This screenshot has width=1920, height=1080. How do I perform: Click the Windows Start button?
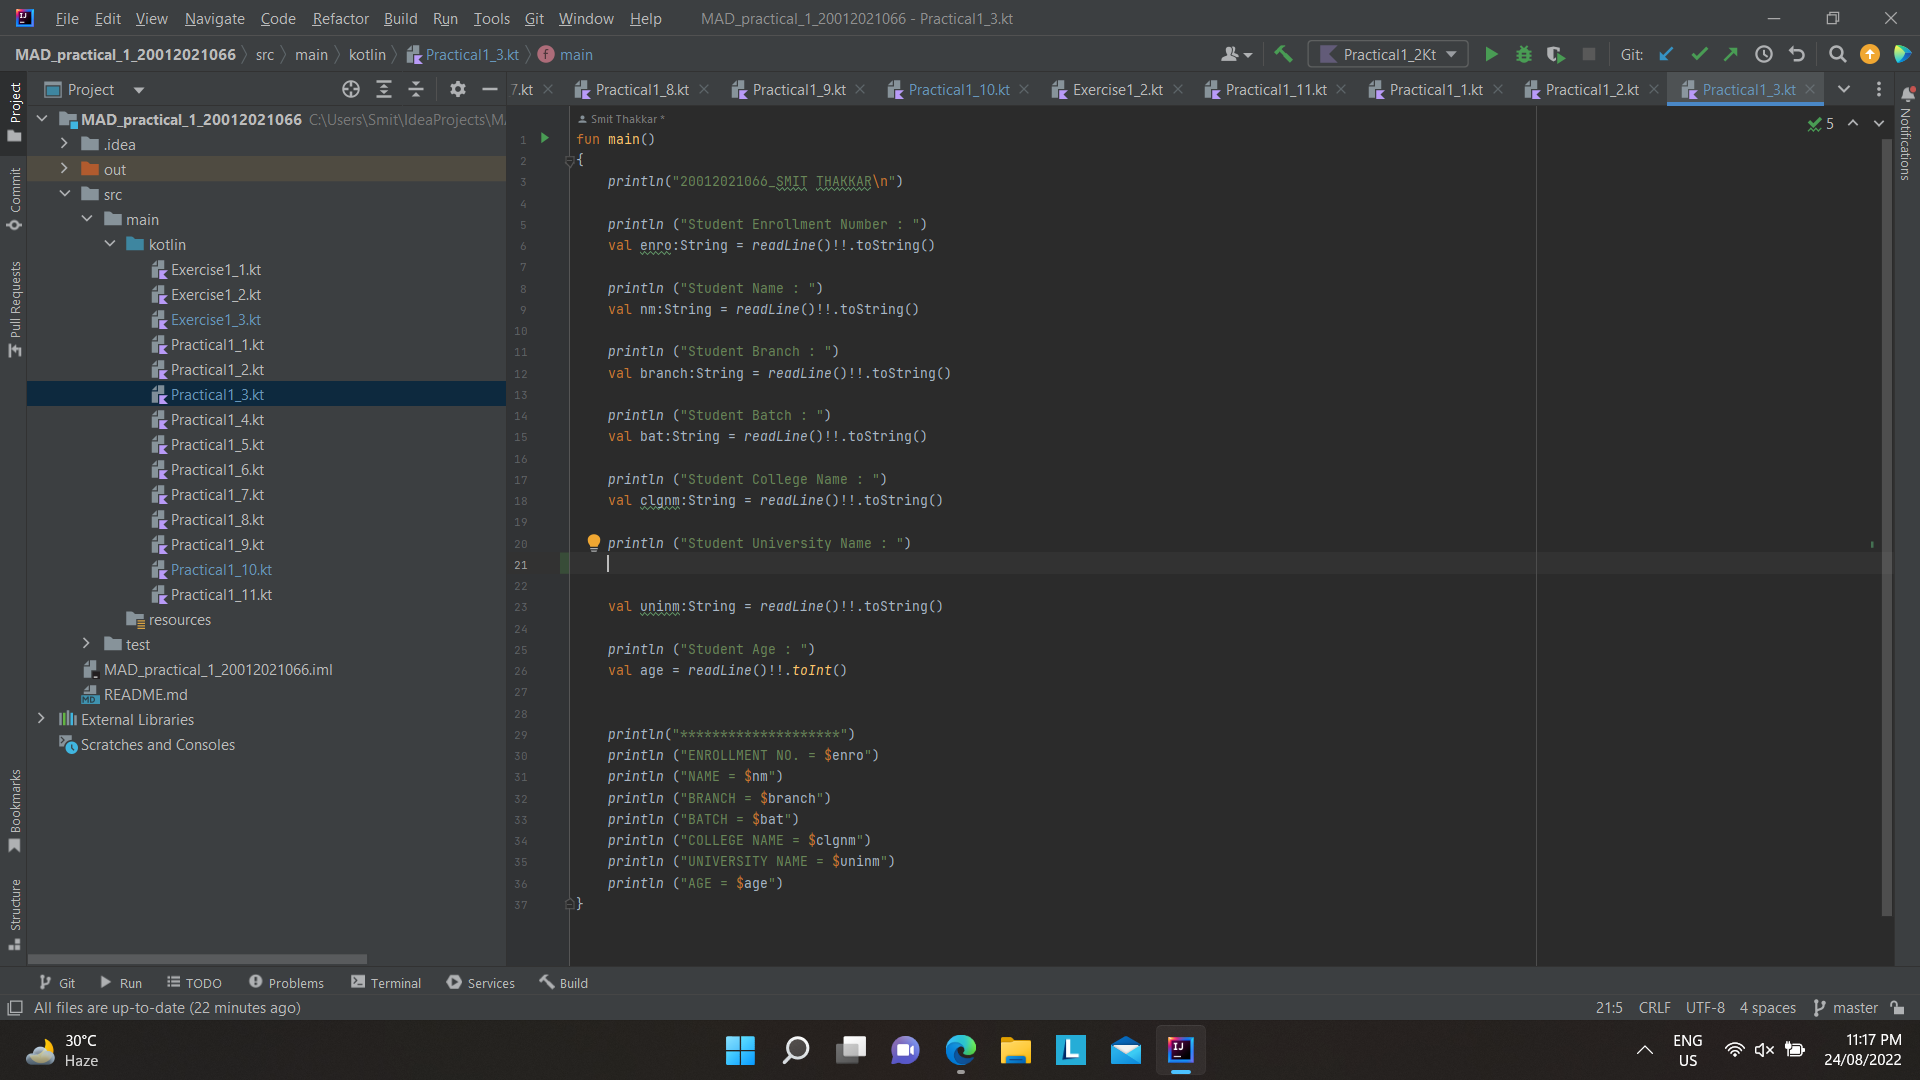(740, 1050)
